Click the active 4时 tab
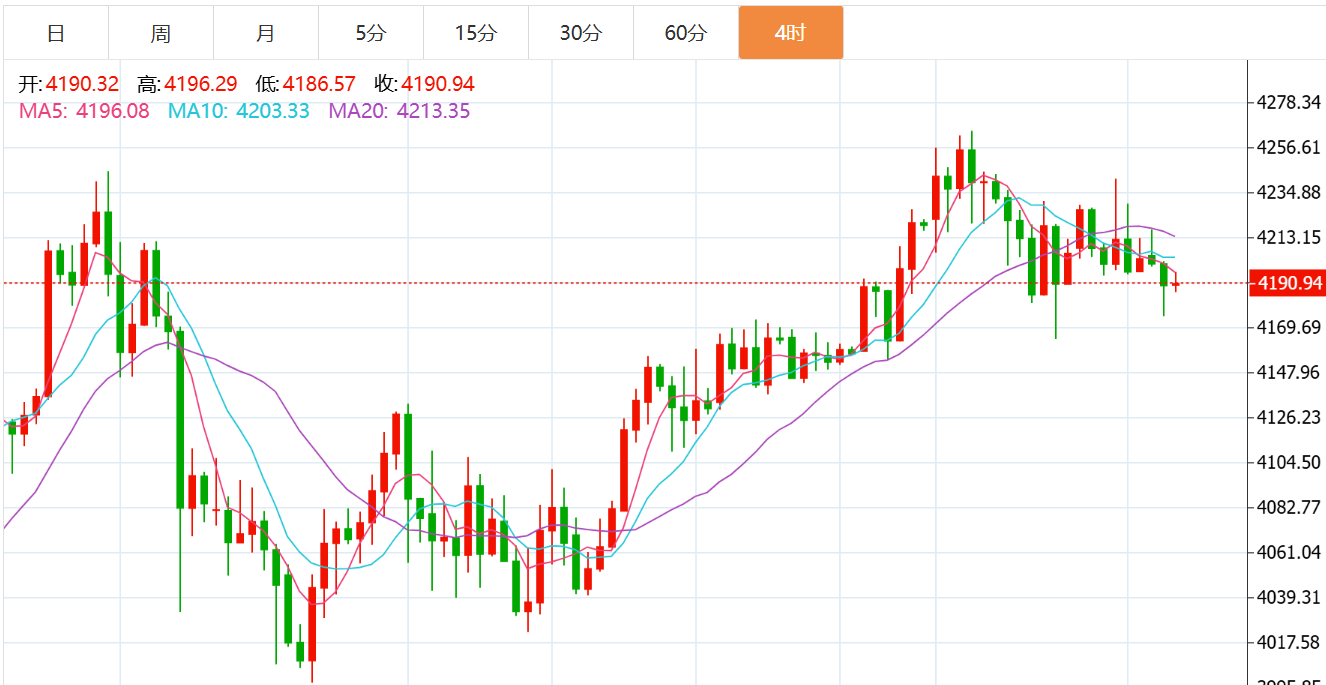Image resolution: width=1326 pixels, height=685 pixels. pyautogui.click(x=791, y=33)
